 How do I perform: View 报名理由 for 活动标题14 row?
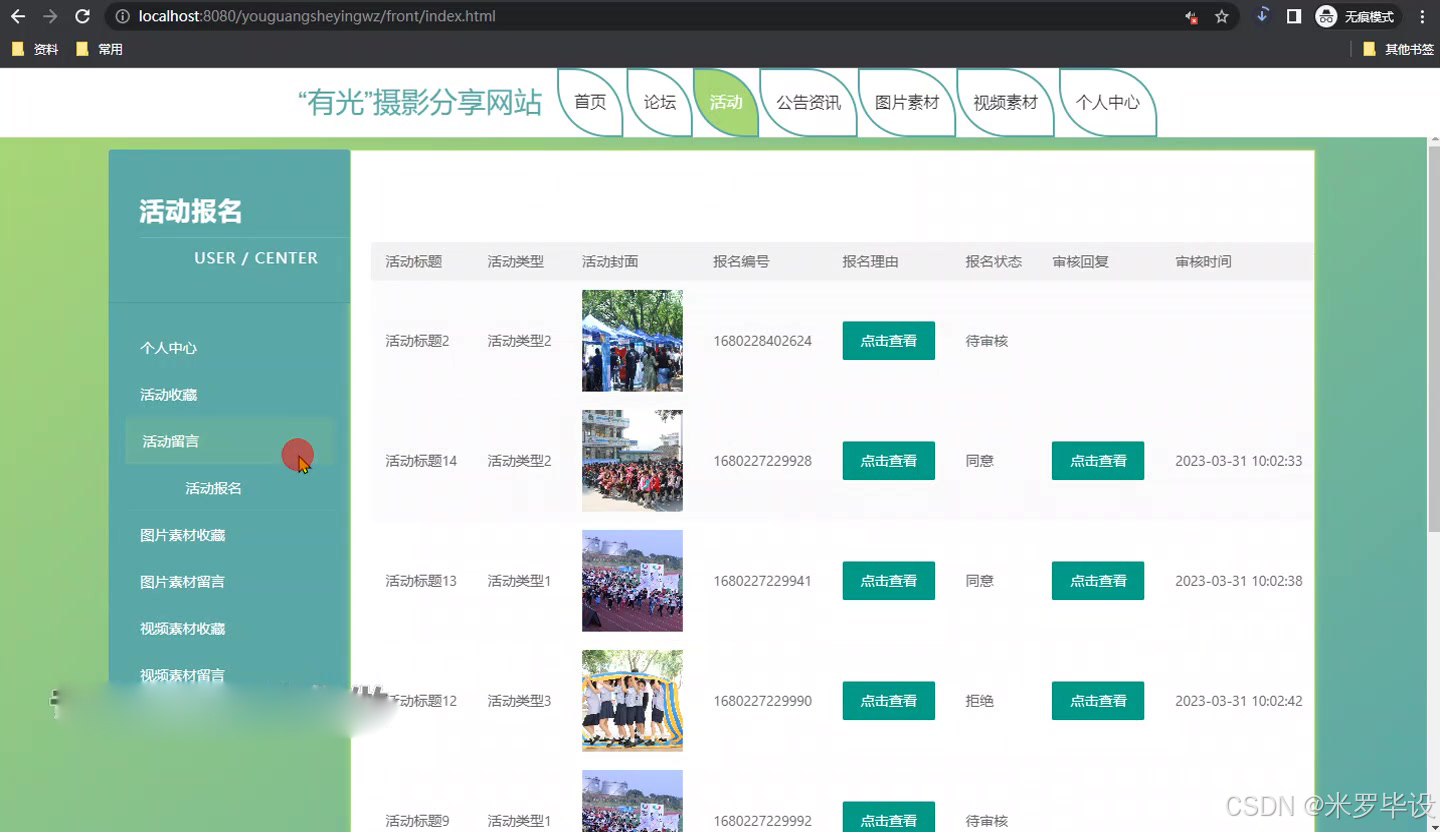[x=889, y=461]
